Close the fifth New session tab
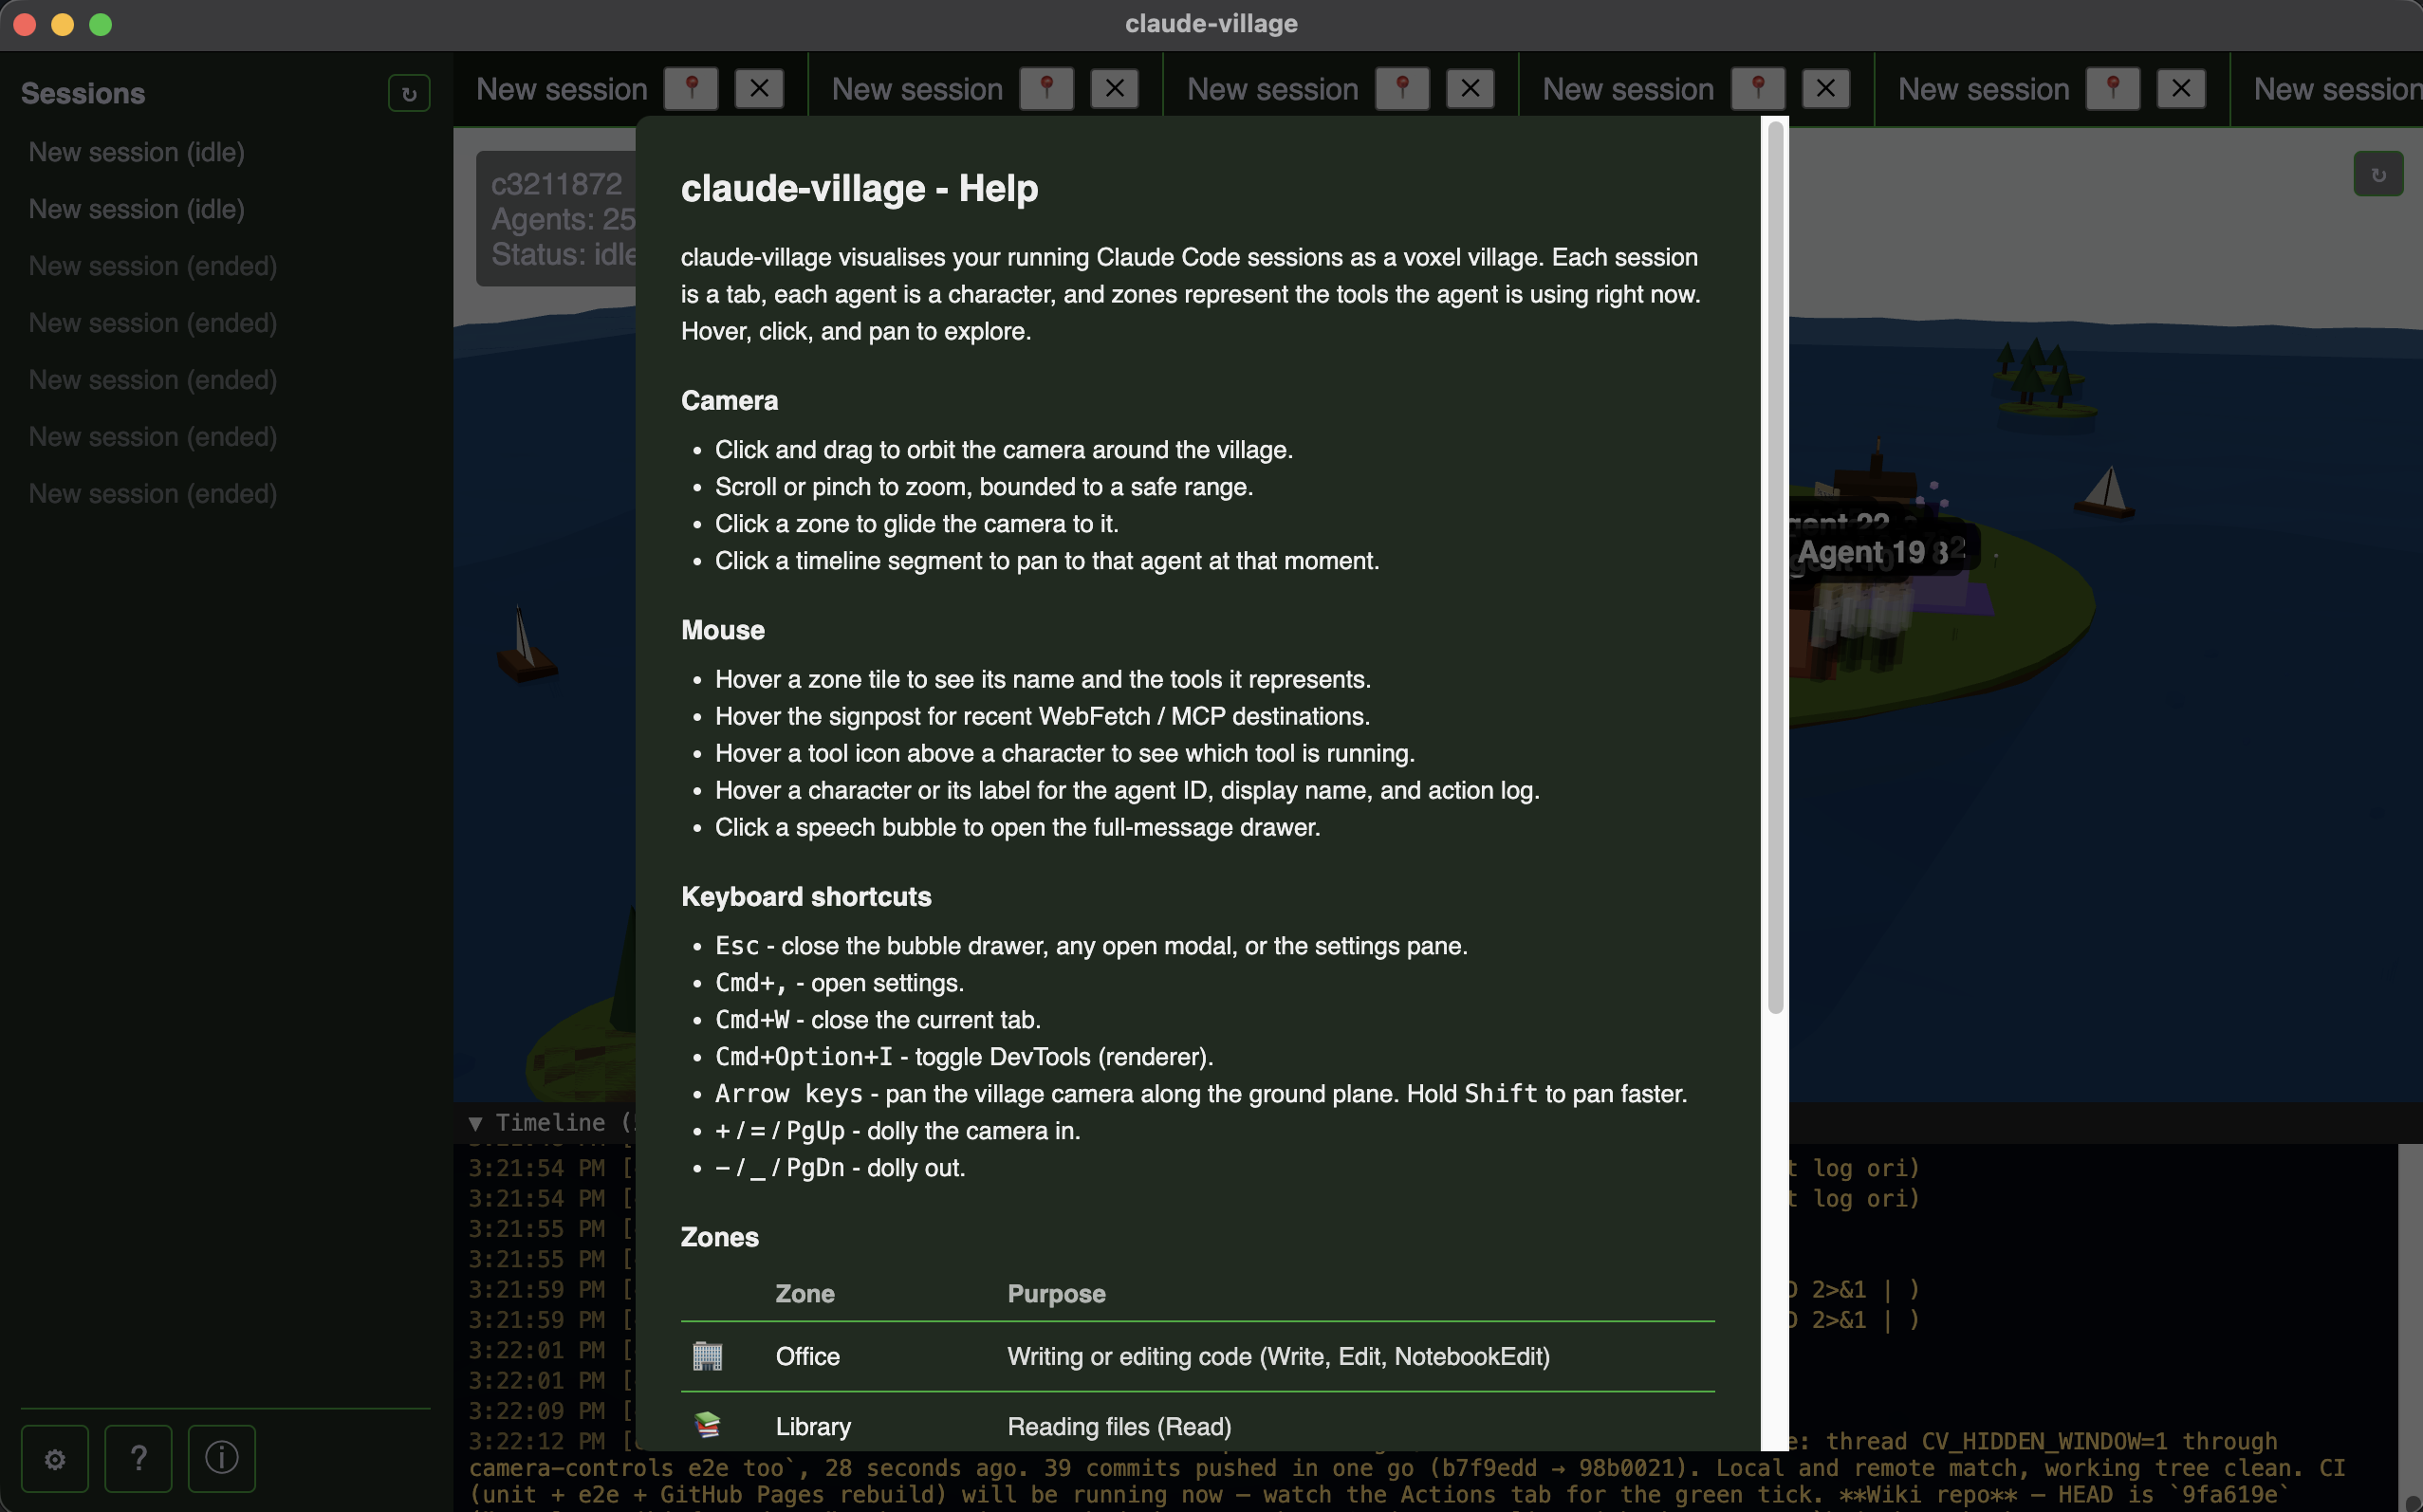 tap(2180, 89)
